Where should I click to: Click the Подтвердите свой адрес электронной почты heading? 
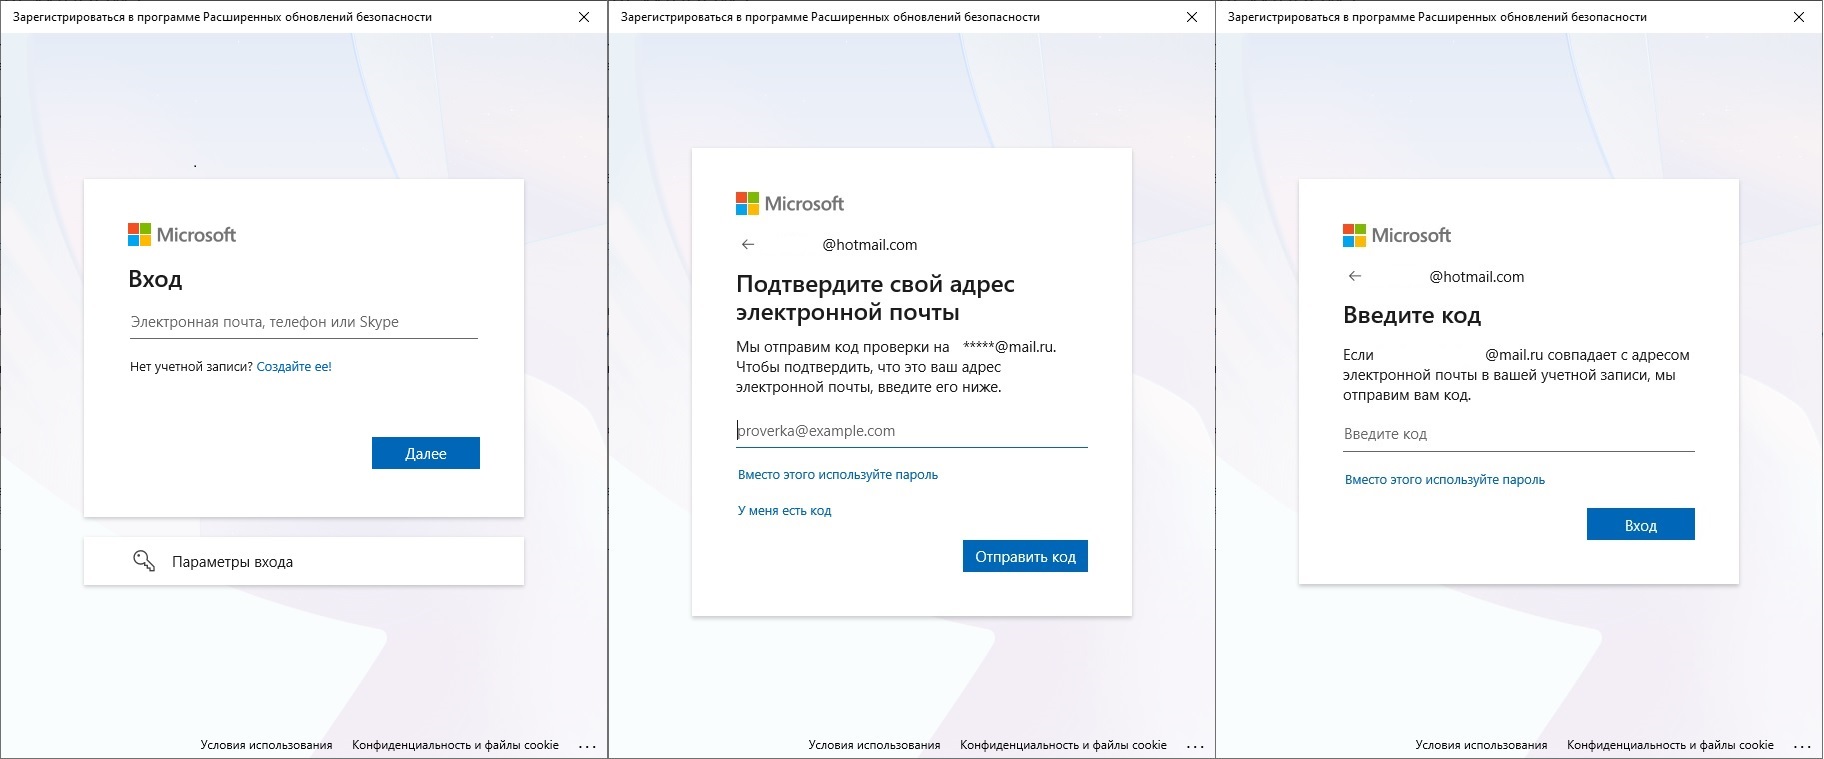(x=875, y=298)
